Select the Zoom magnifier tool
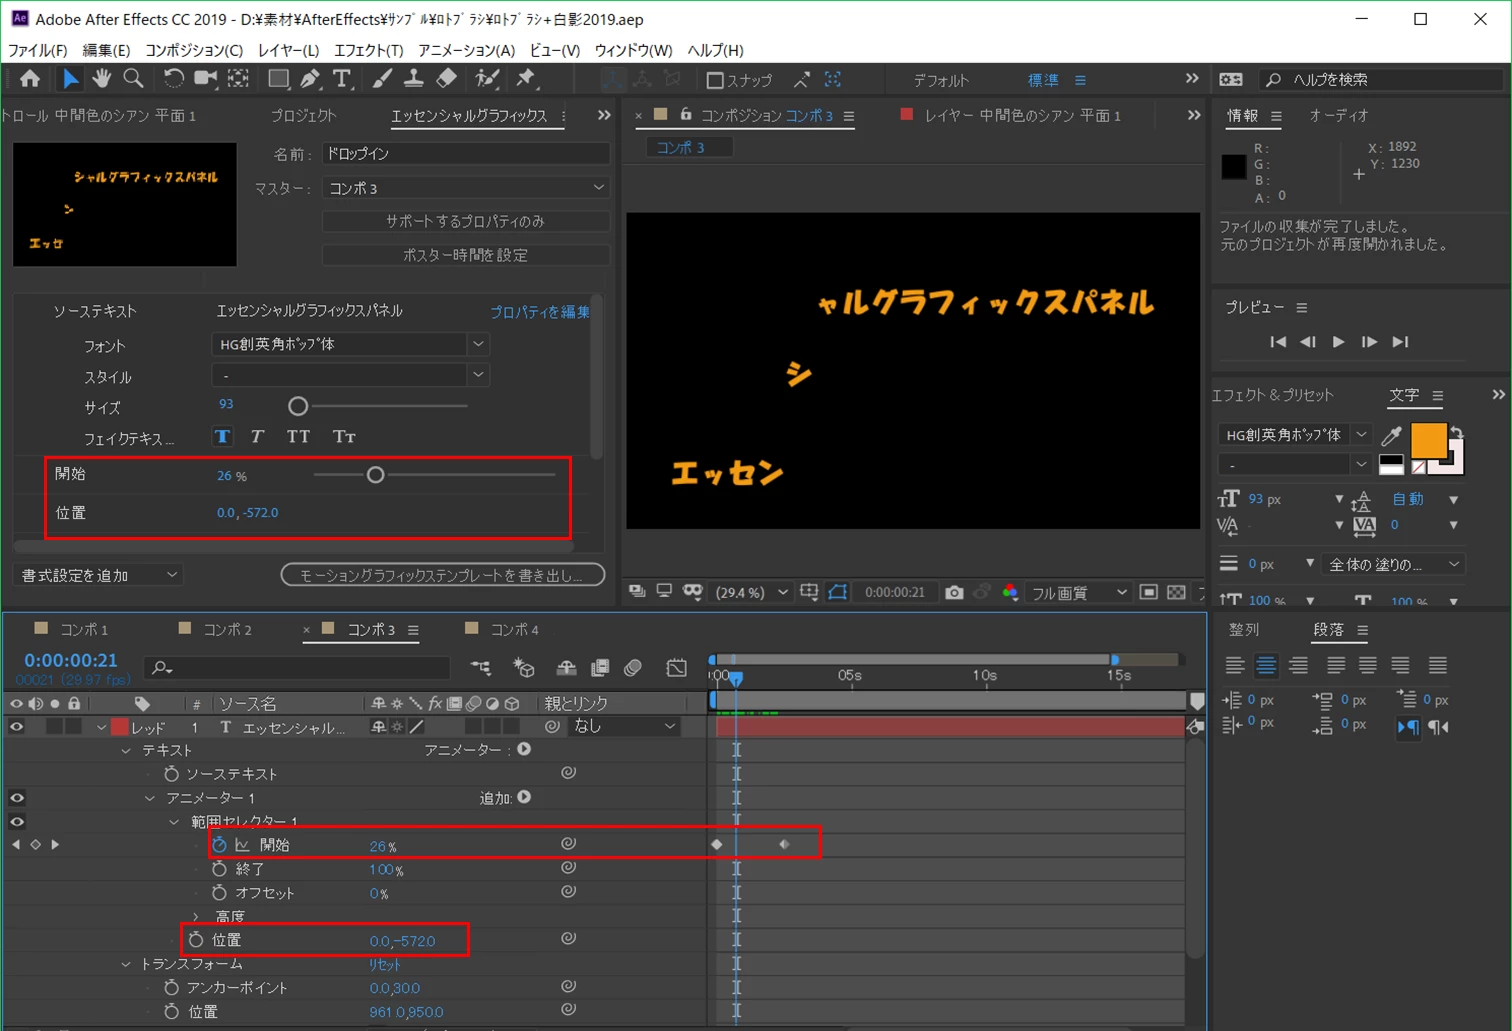Image resolution: width=1512 pixels, height=1031 pixels. [x=133, y=79]
